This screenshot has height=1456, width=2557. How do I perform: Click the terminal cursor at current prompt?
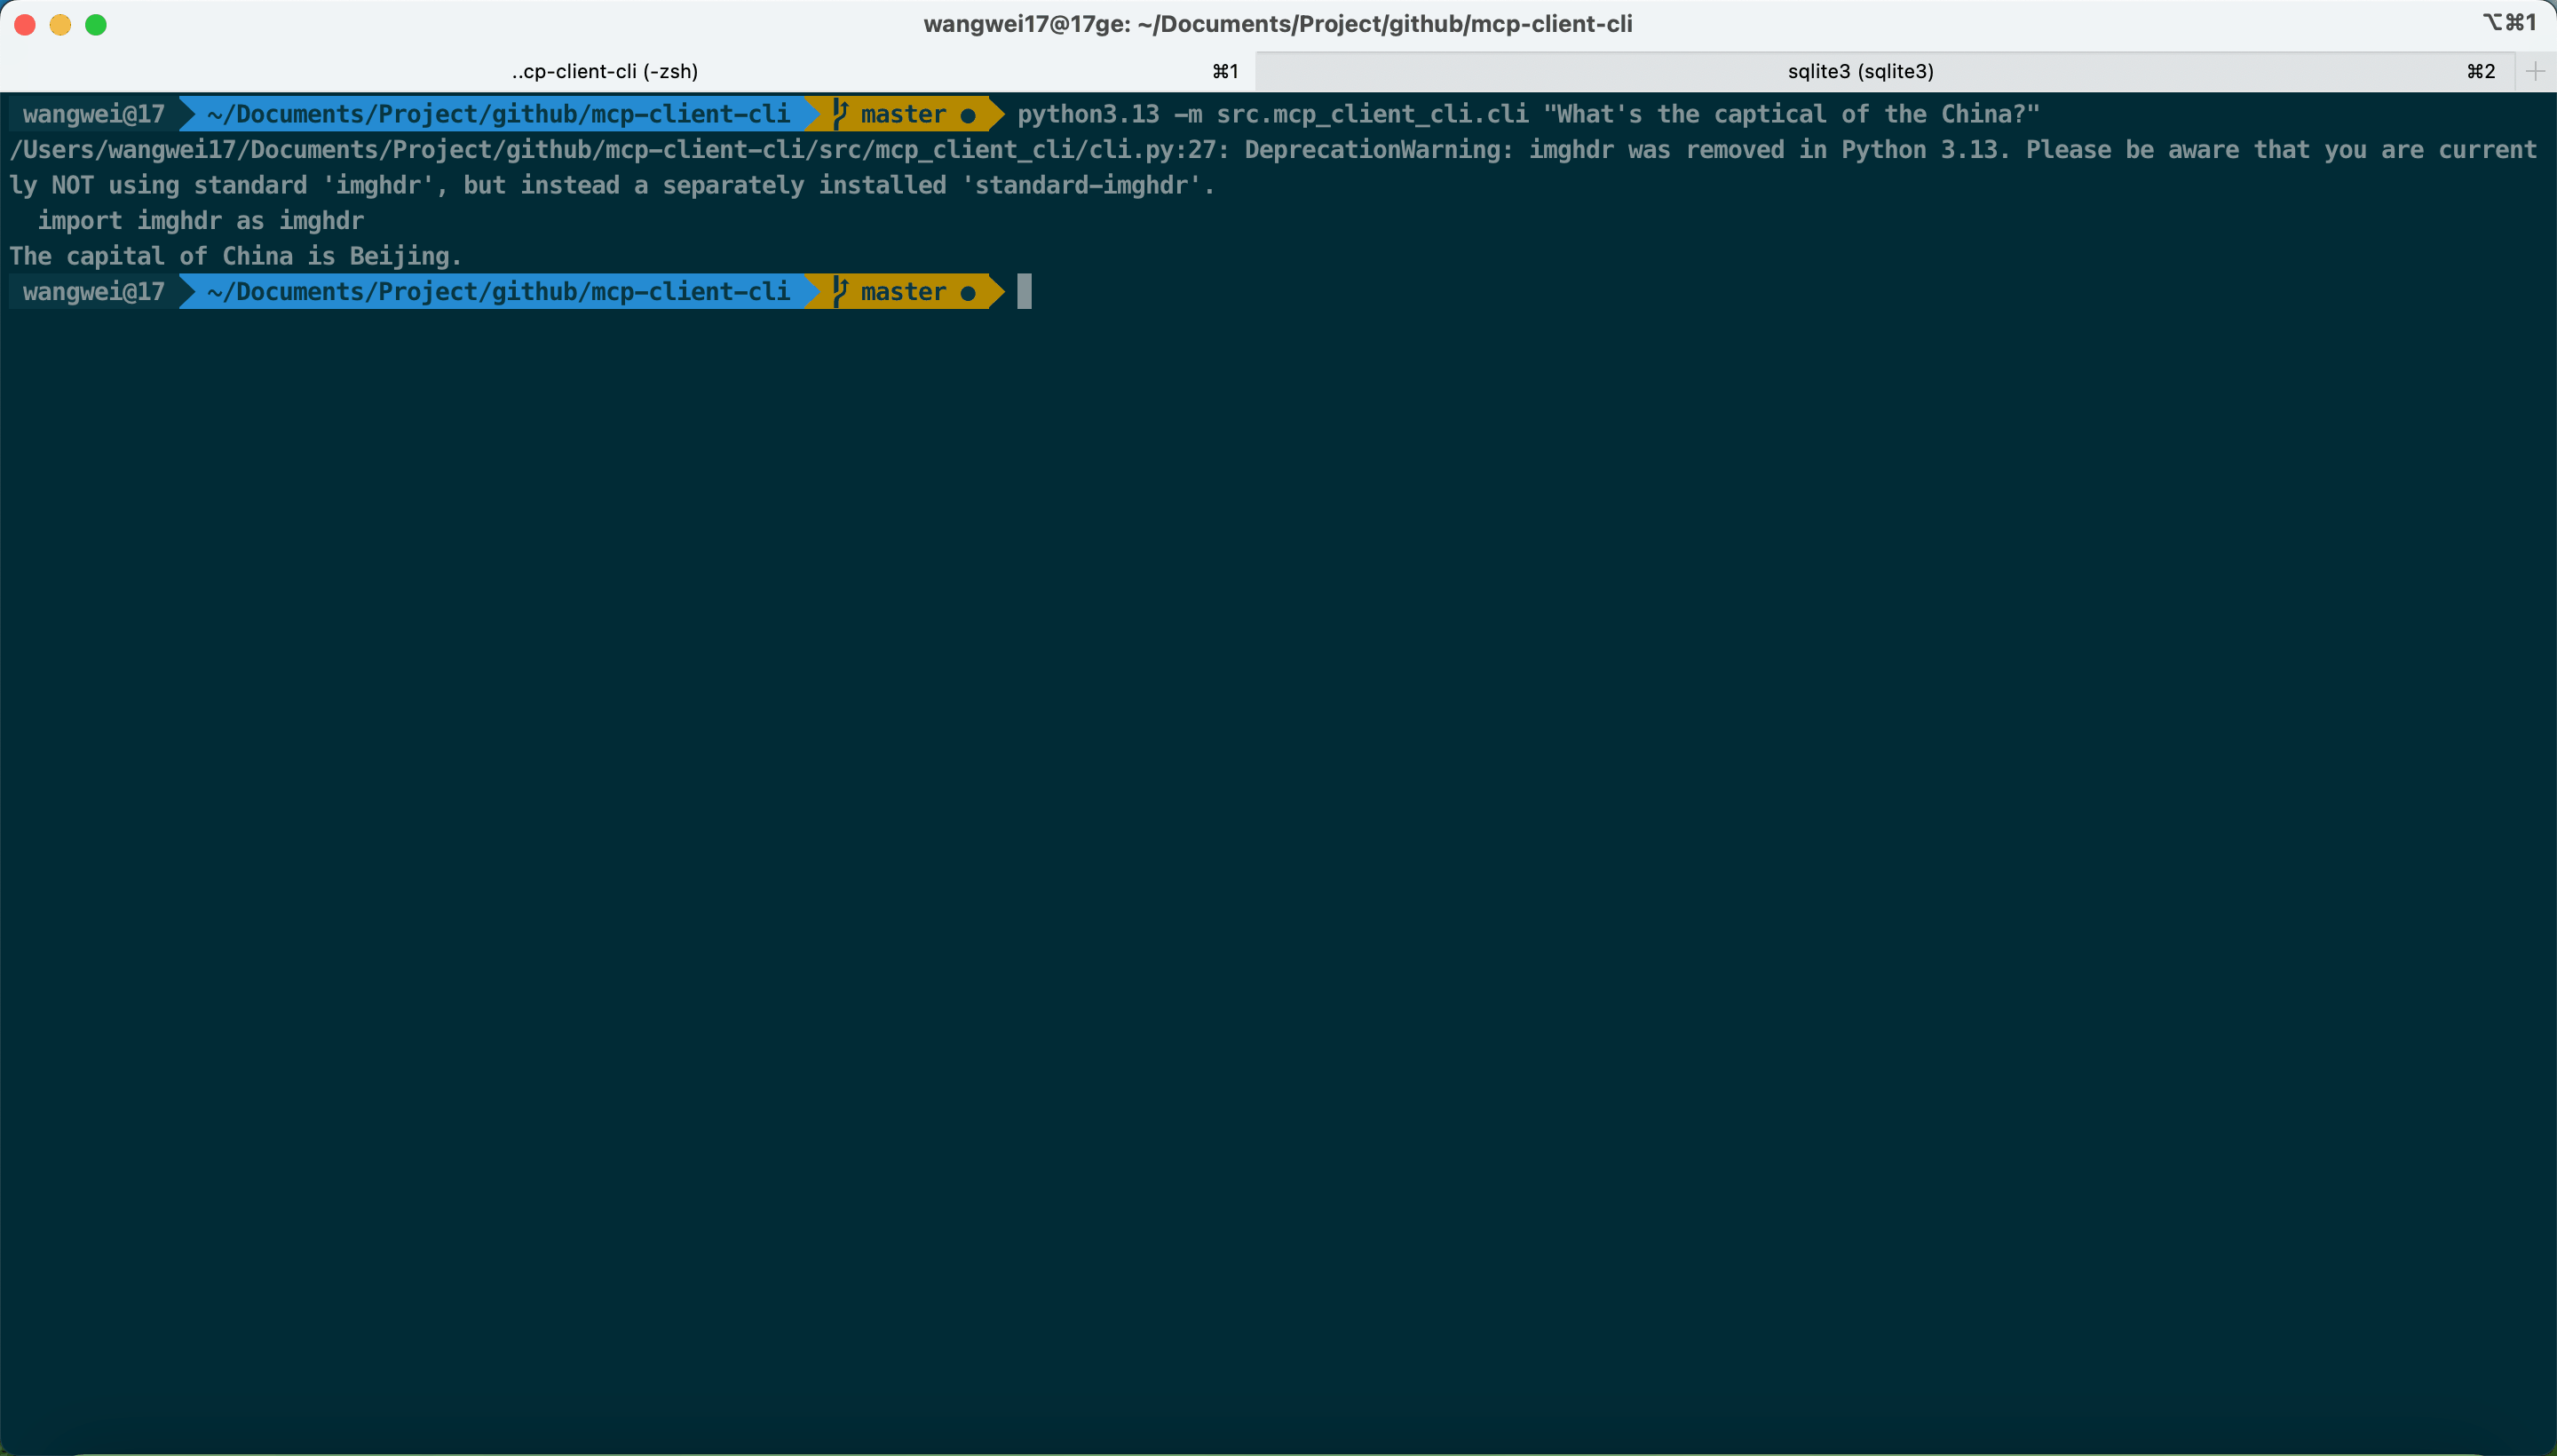tap(1024, 291)
